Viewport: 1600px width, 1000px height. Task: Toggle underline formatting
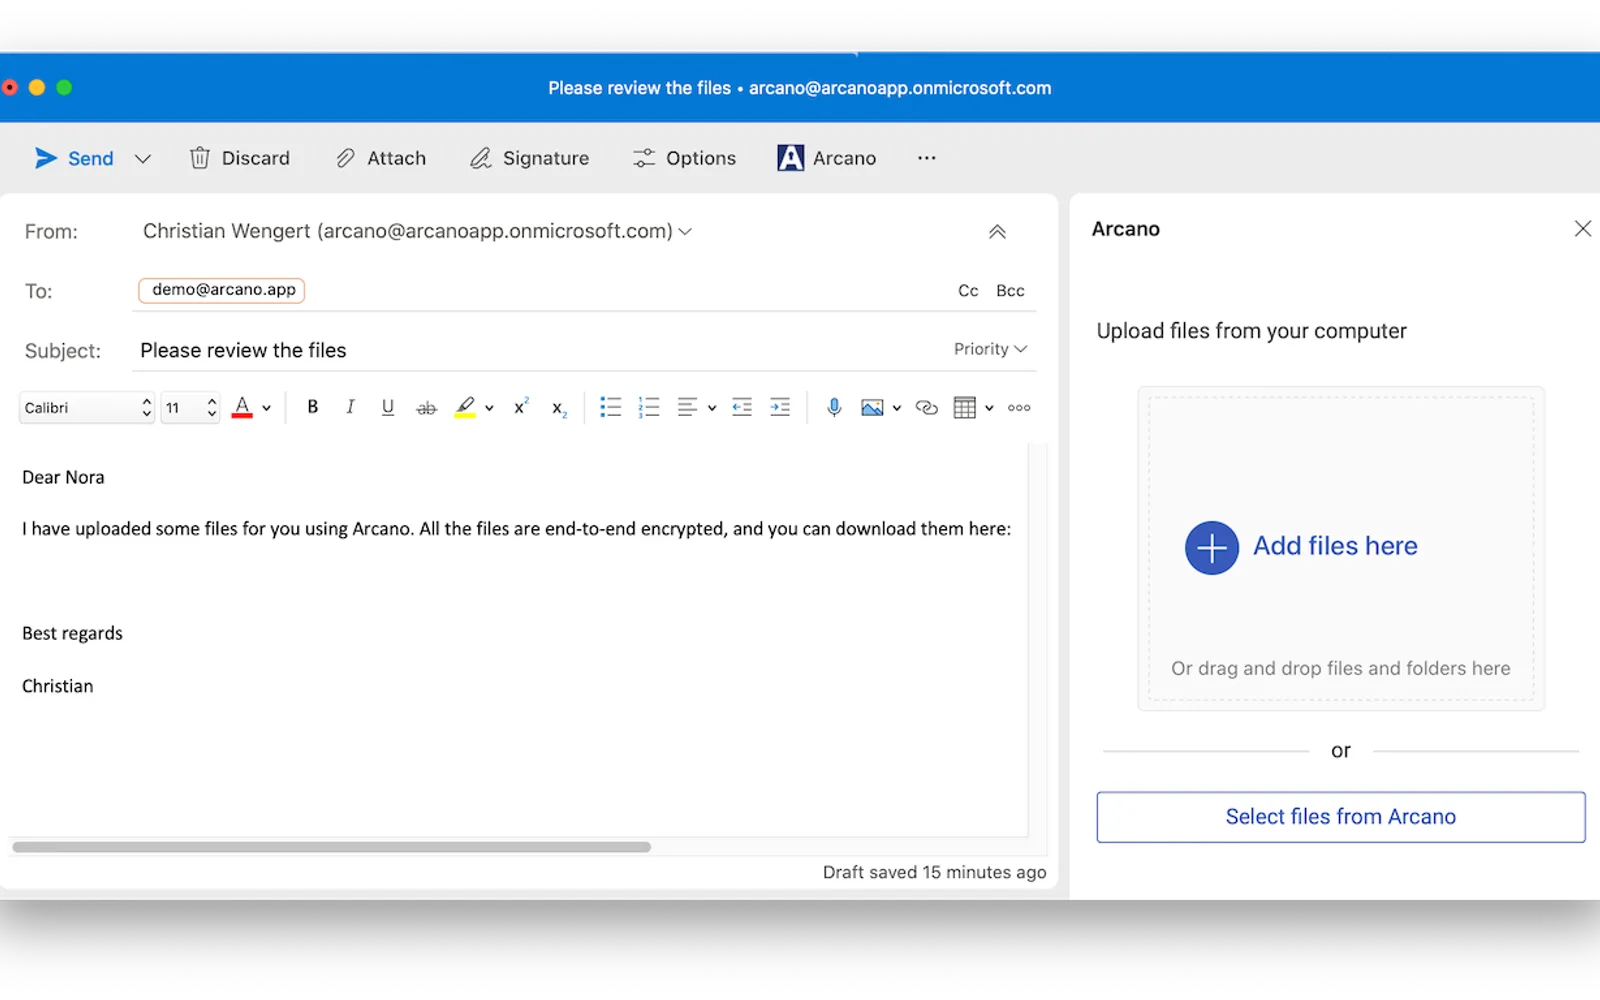click(388, 407)
